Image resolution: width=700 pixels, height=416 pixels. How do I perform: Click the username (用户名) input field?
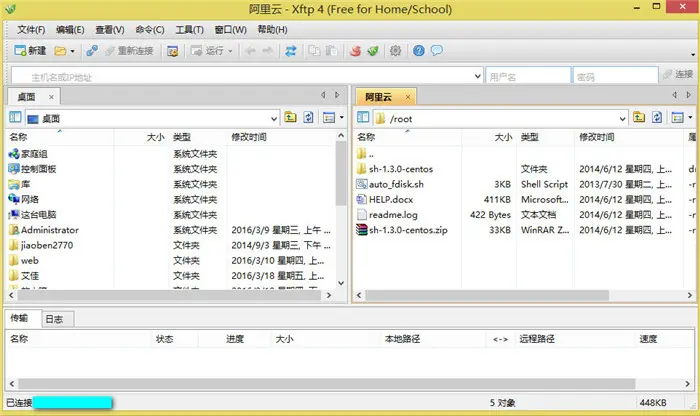(528, 76)
